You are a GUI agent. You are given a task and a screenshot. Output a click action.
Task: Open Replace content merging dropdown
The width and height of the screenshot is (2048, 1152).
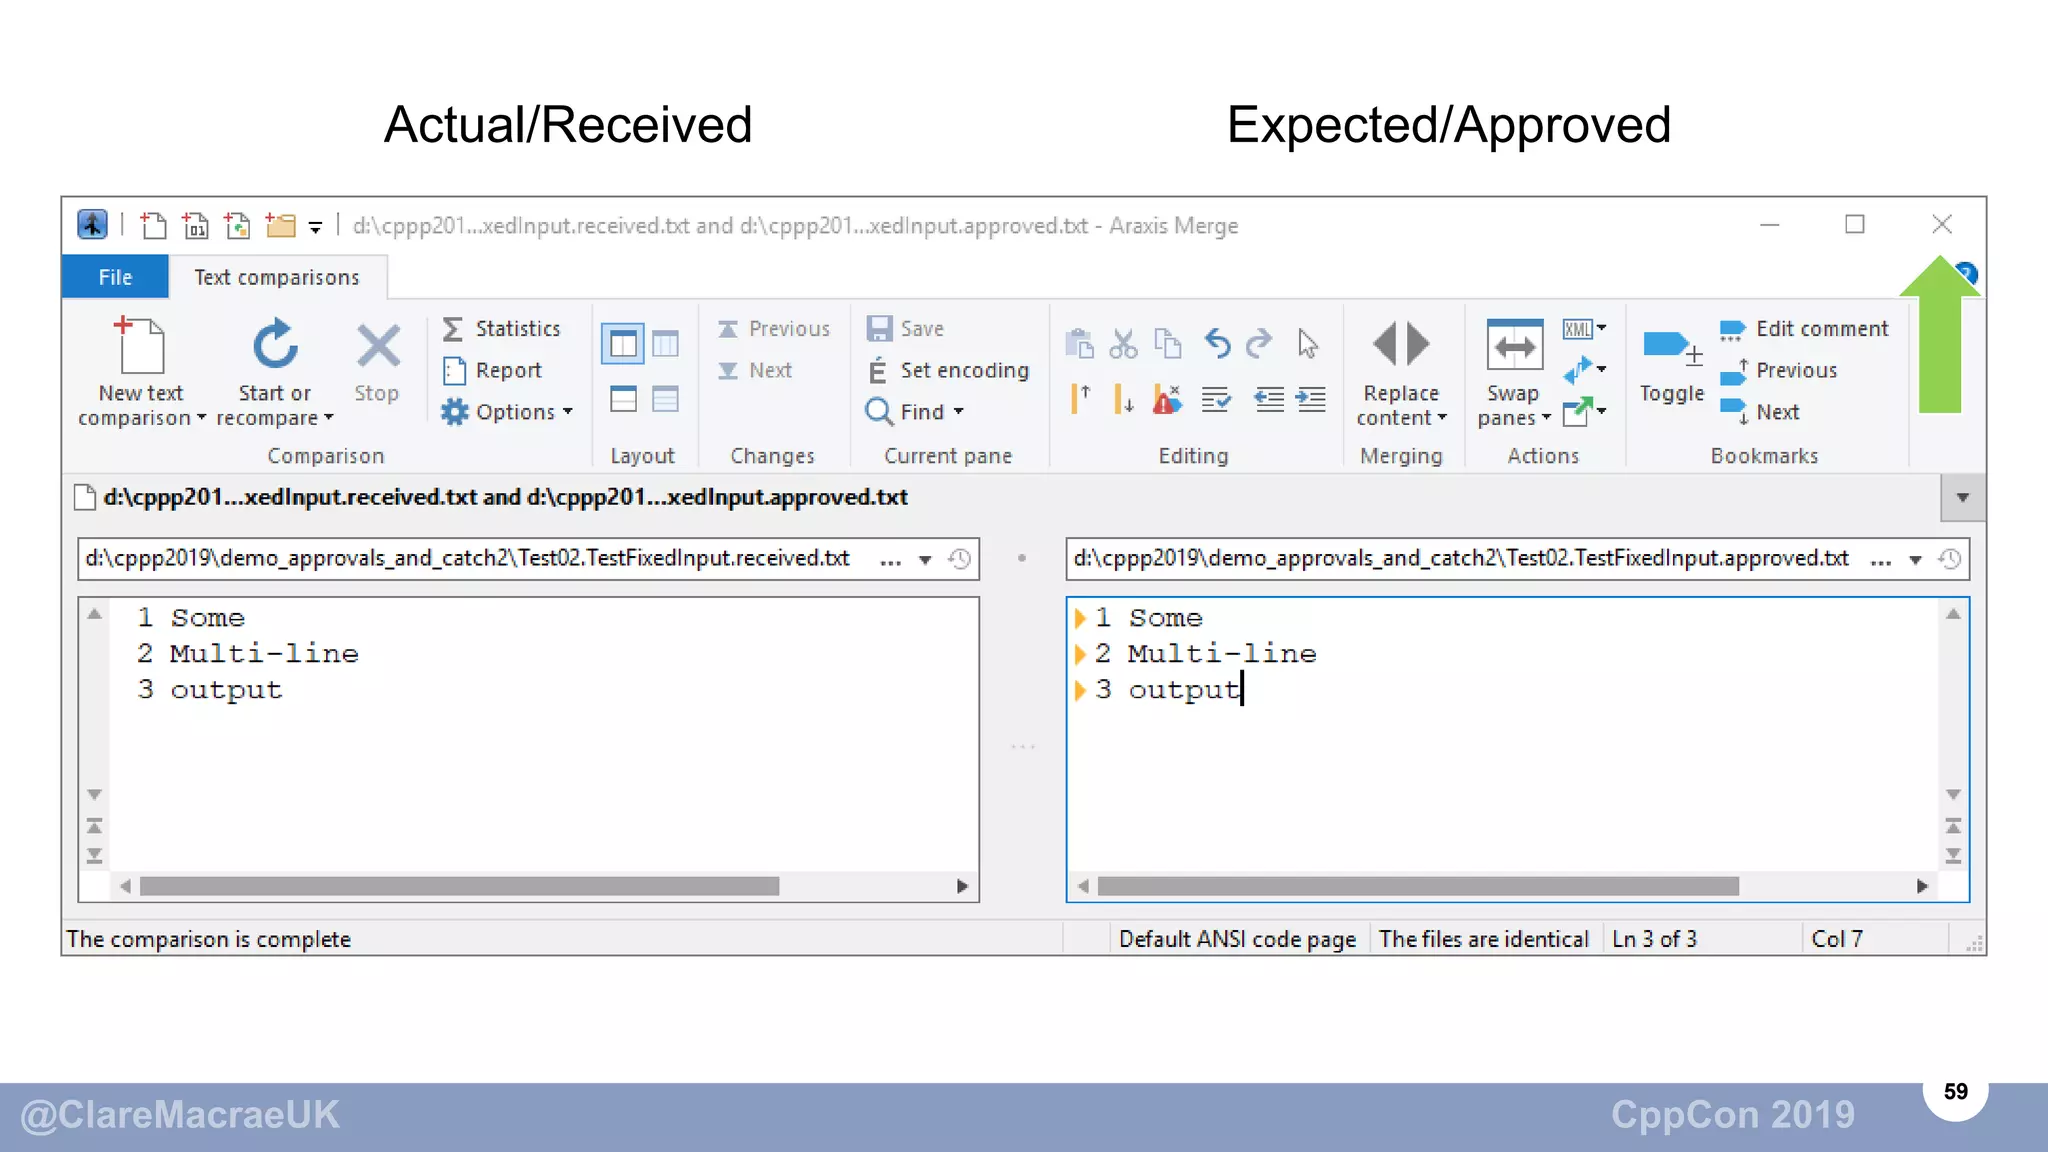pos(1401,372)
